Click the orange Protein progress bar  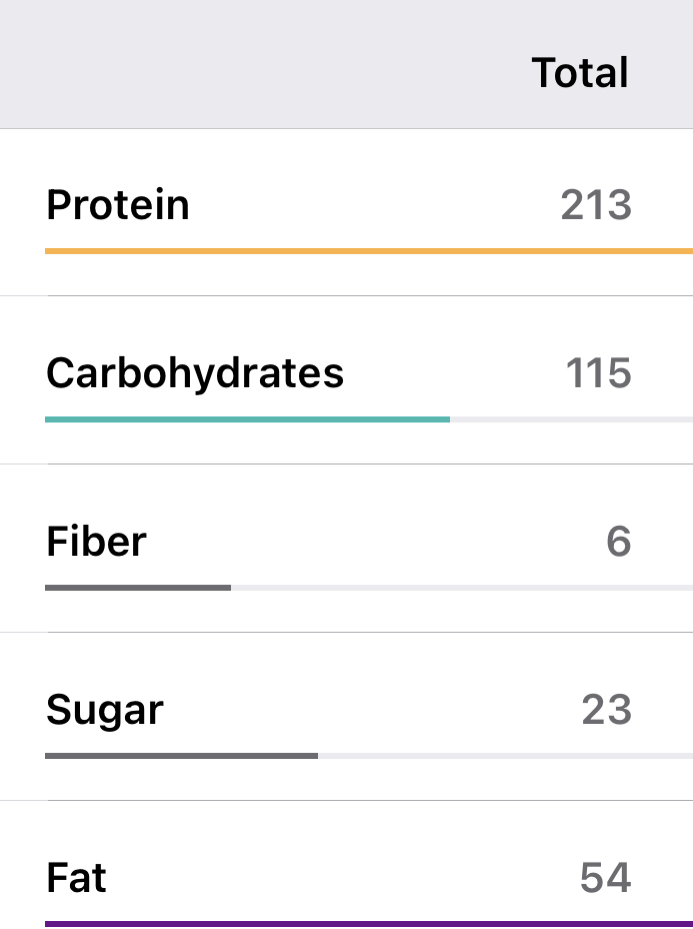tap(368, 251)
